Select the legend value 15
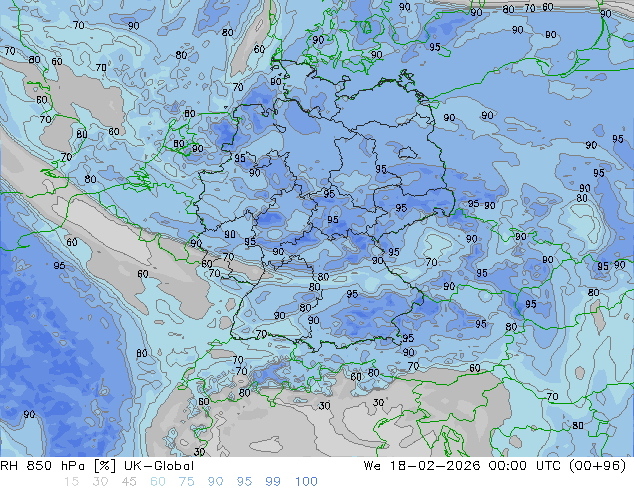634x490 pixels. pyautogui.click(x=71, y=482)
